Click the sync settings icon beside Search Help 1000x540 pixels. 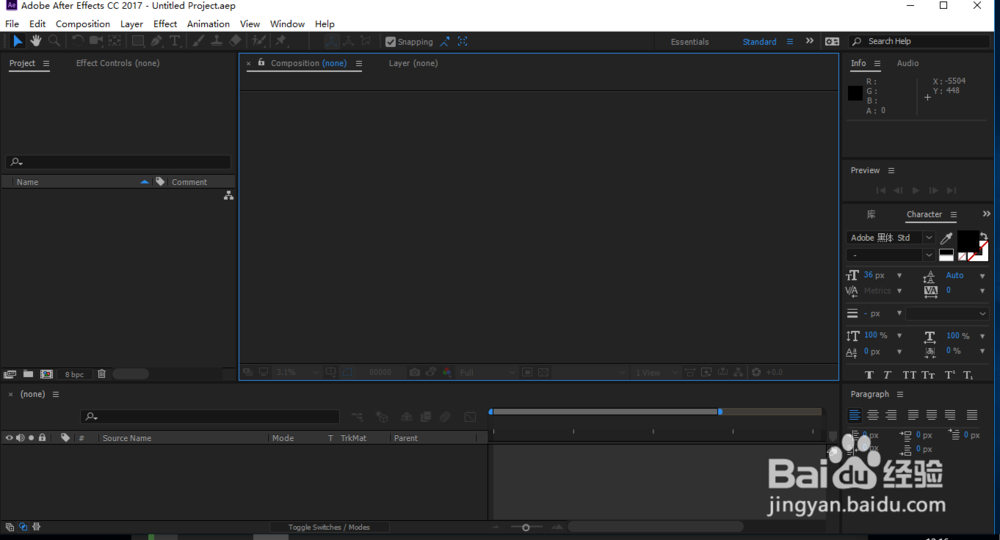pyautogui.click(x=832, y=41)
